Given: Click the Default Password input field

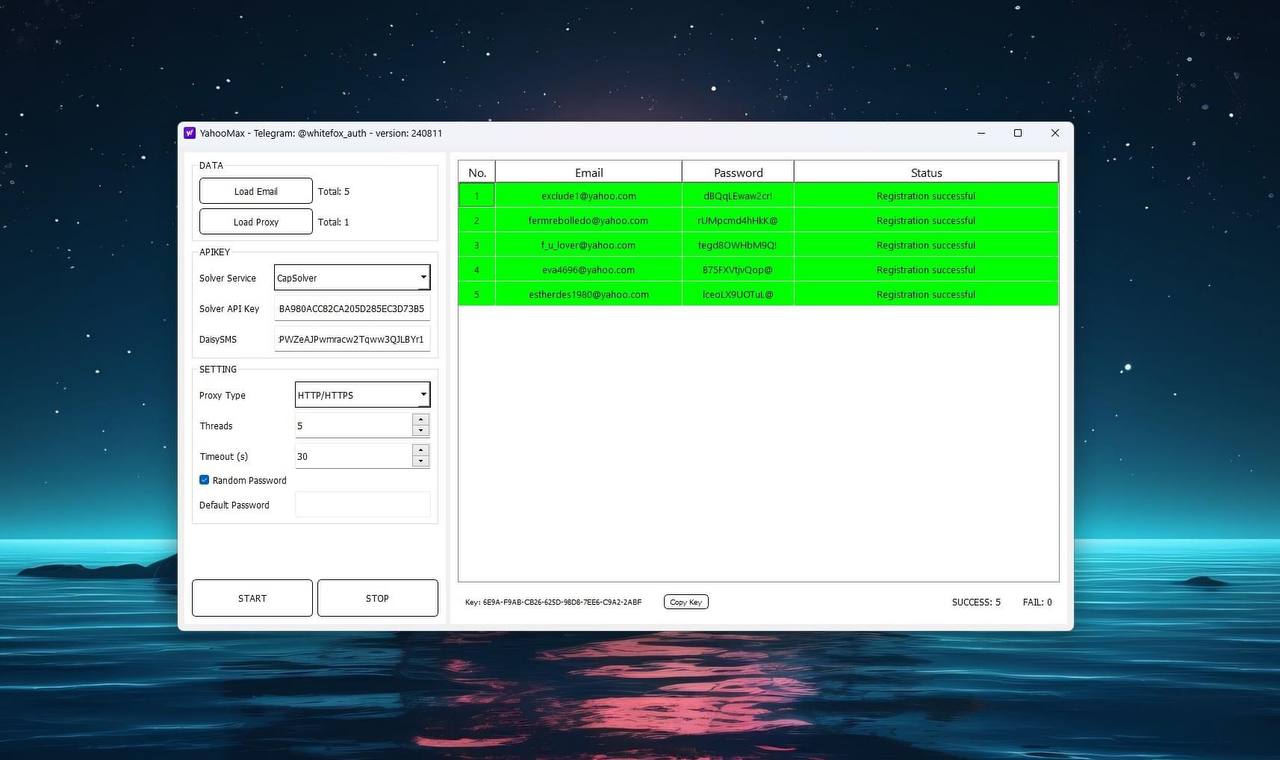Looking at the screenshot, I should (363, 505).
